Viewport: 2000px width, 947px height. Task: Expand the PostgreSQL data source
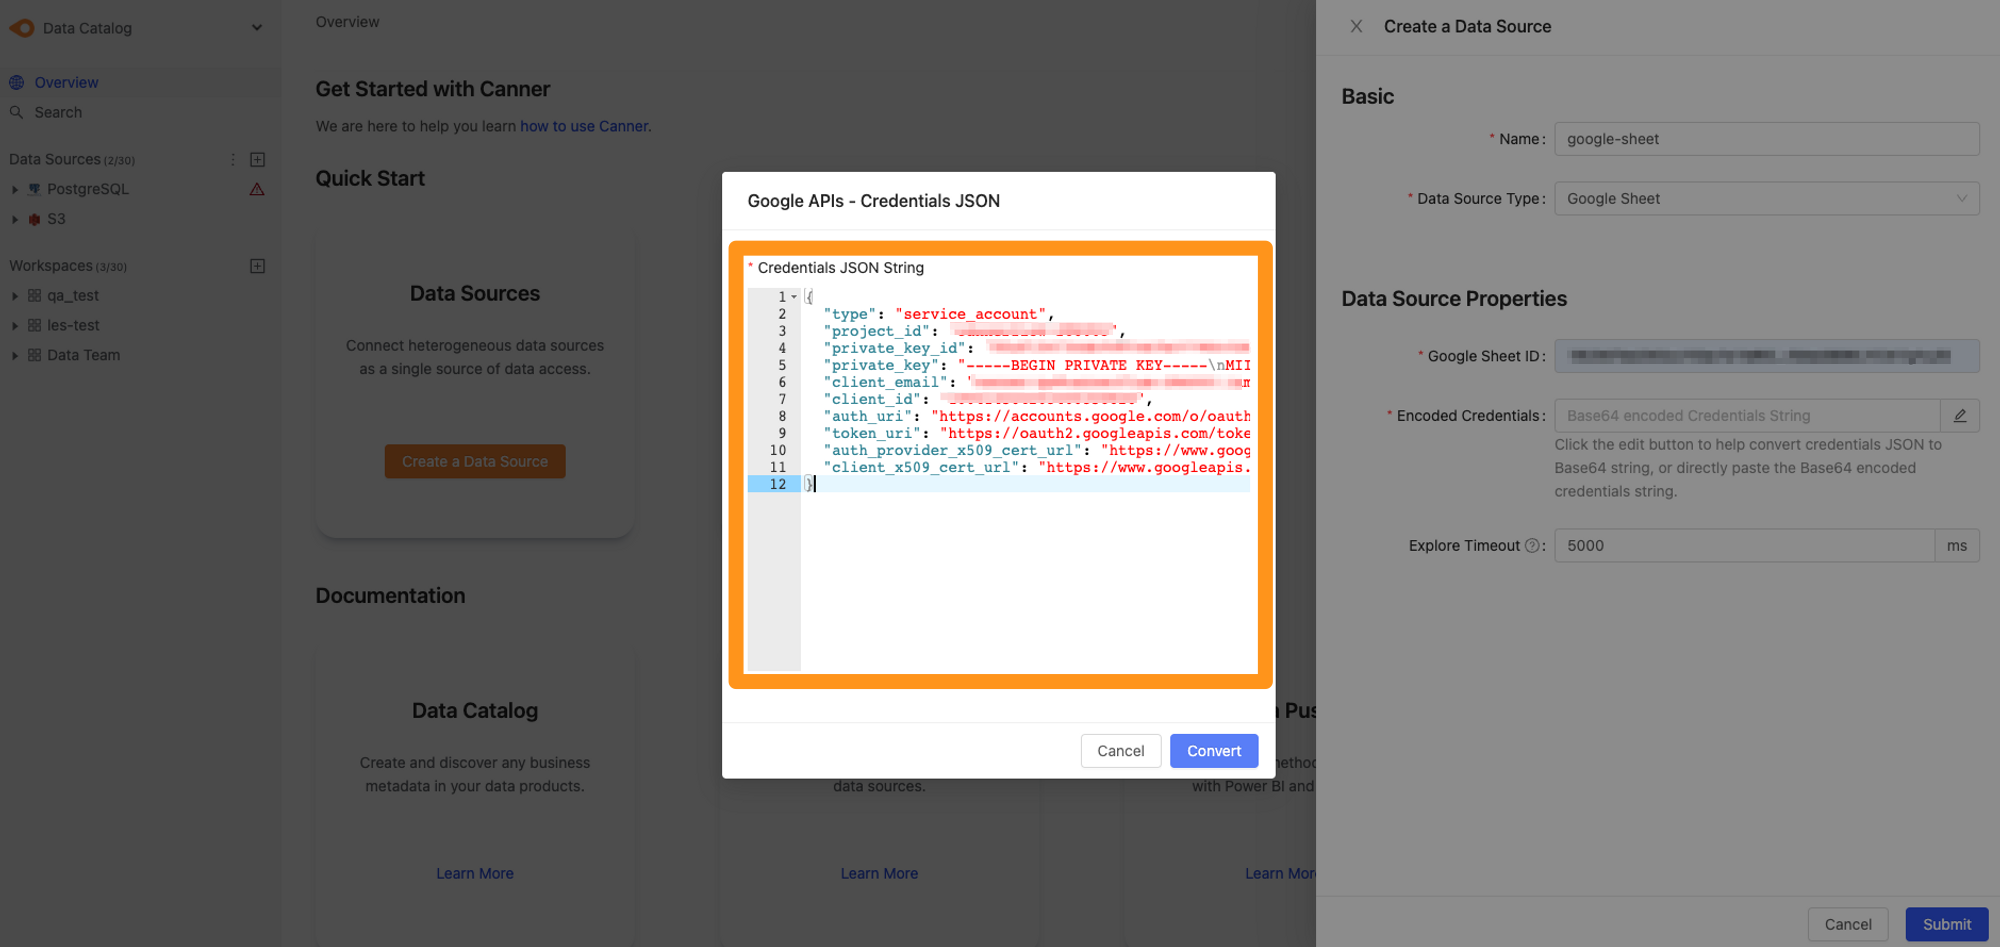[15, 189]
